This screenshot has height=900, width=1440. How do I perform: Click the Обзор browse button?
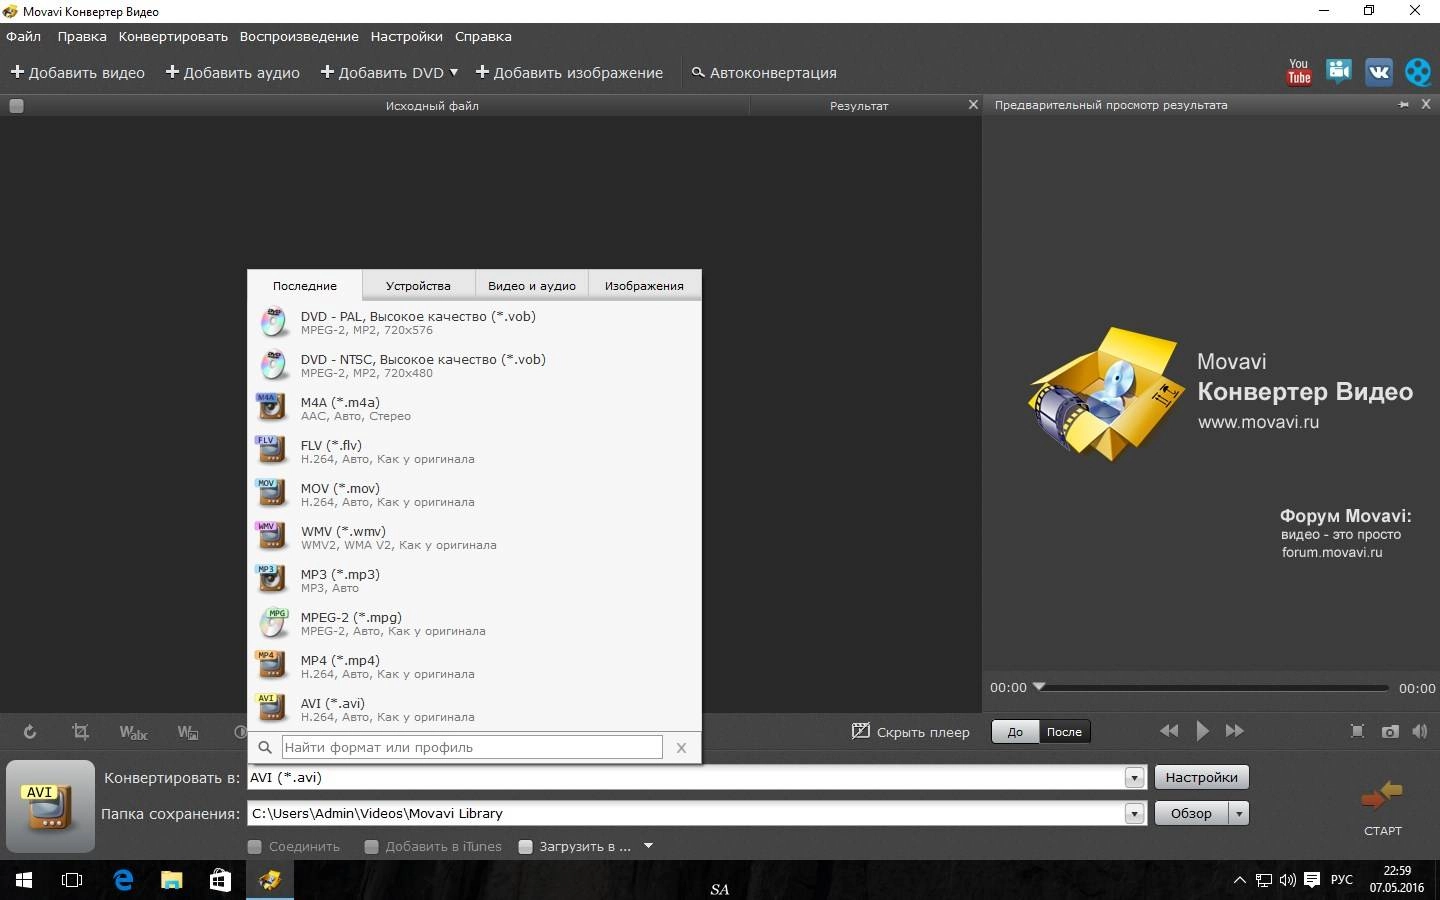1191,813
